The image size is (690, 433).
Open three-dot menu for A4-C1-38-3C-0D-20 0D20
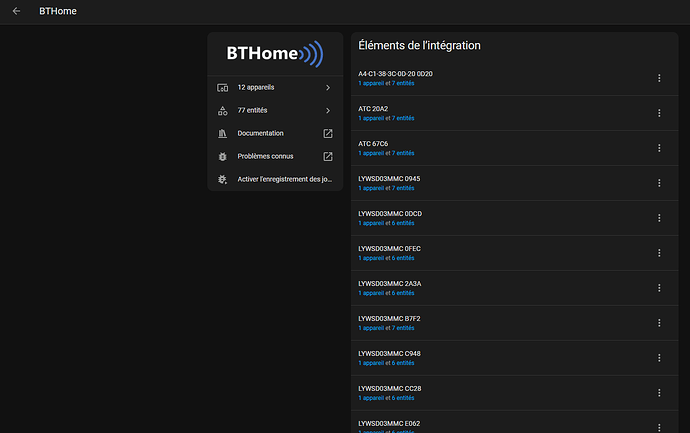659,78
